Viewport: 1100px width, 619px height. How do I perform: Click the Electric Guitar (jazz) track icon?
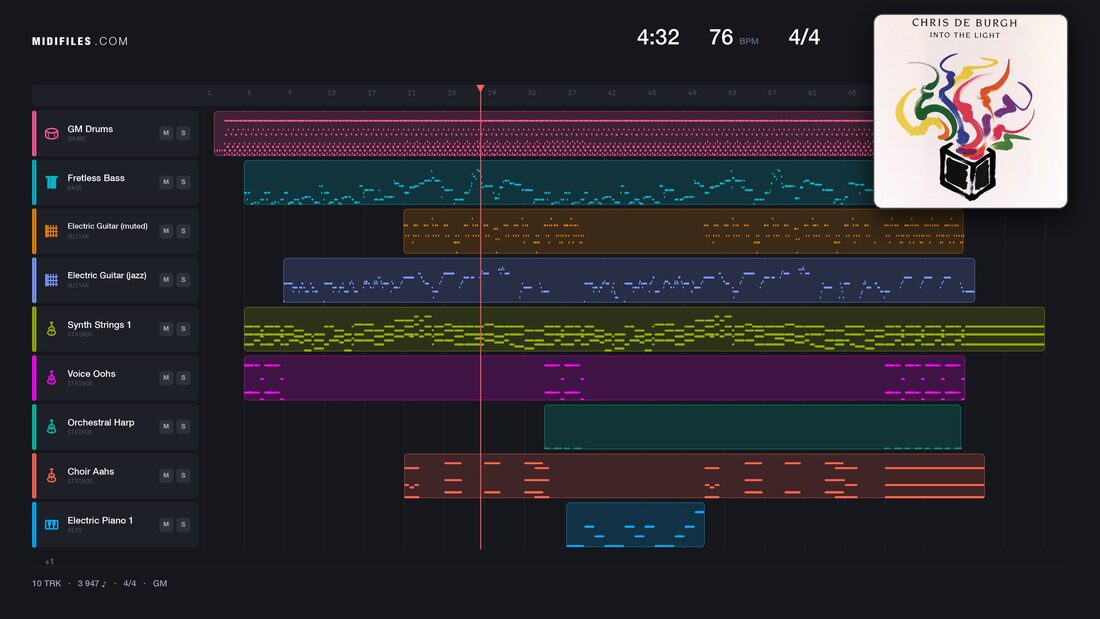[x=51, y=280]
